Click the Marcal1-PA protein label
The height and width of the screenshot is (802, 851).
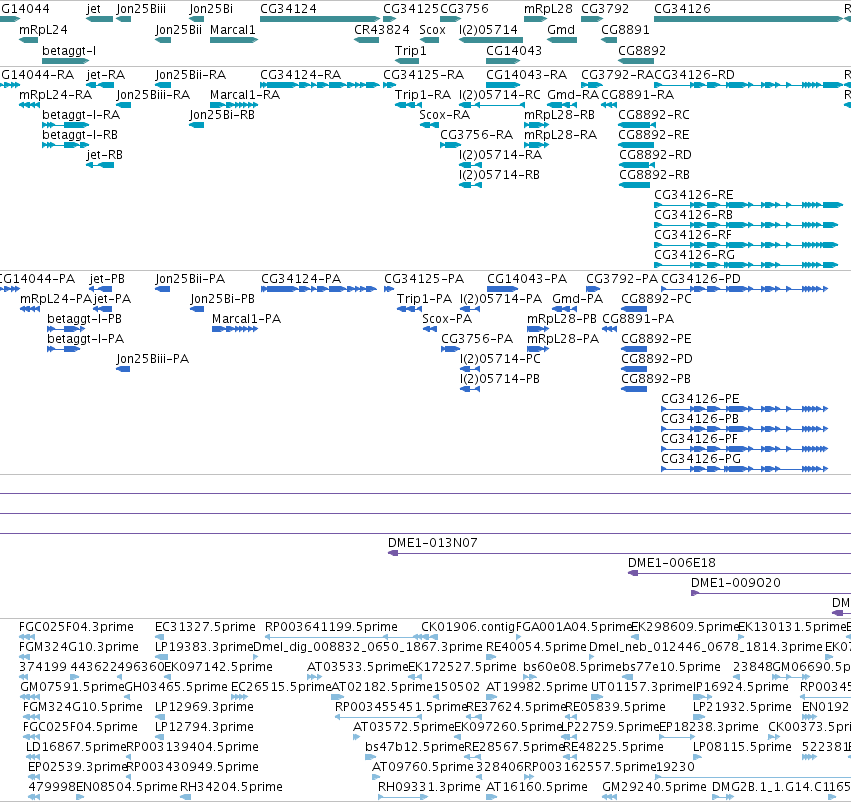pyautogui.click(x=246, y=319)
